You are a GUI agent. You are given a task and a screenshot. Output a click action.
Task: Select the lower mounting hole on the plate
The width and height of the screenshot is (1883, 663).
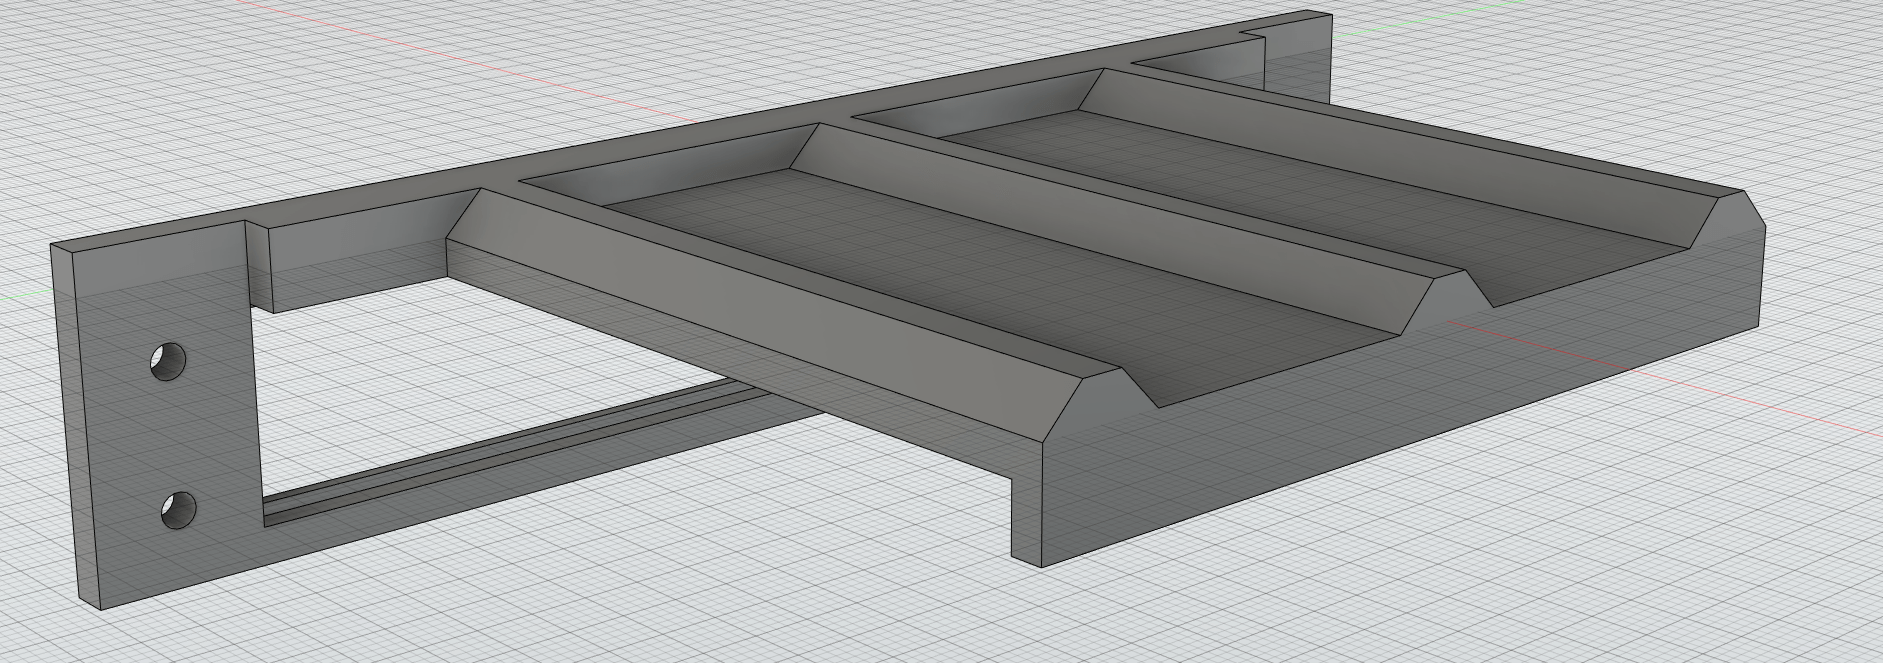(178, 510)
